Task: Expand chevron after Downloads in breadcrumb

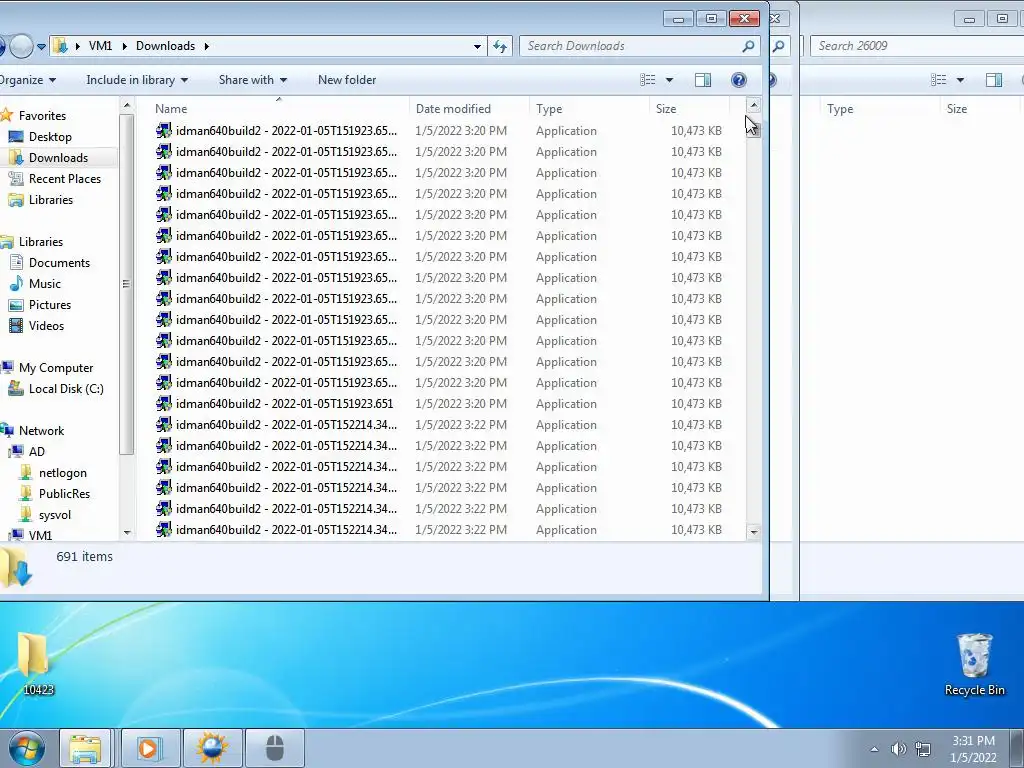Action: coord(207,46)
